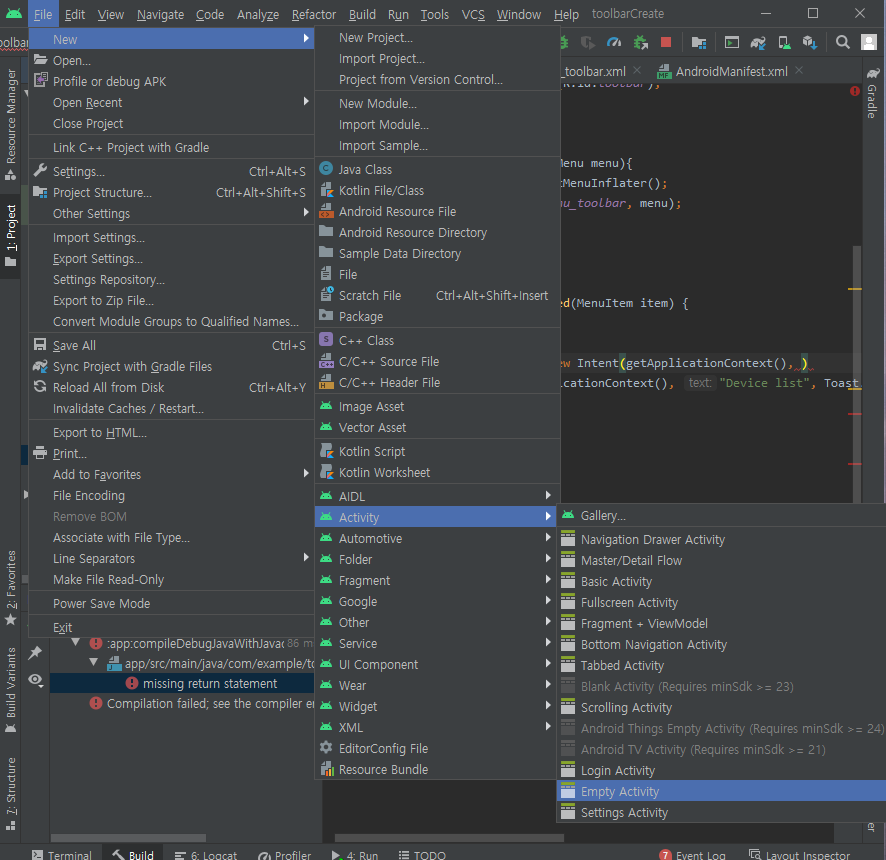886x860 pixels.
Task: Select Vector Asset entry
Action: (437, 428)
